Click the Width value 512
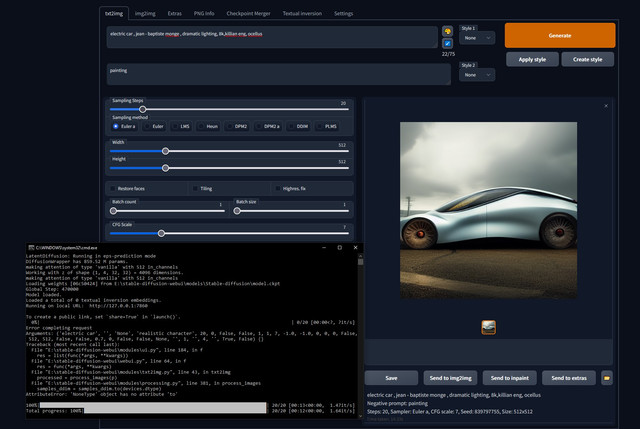640x429 pixels. coord(342,145)
